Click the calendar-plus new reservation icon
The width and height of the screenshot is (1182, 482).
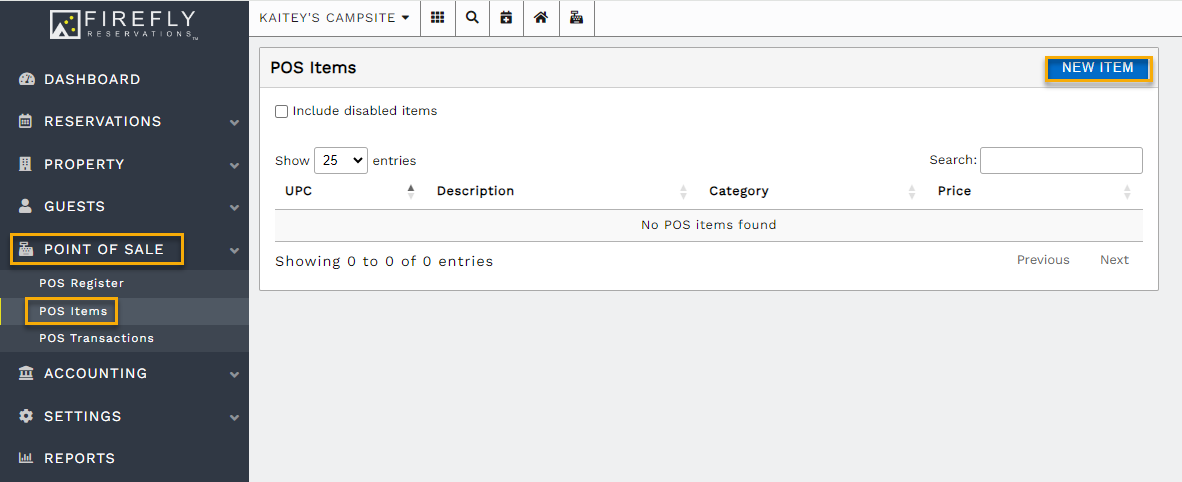[506, 18]
